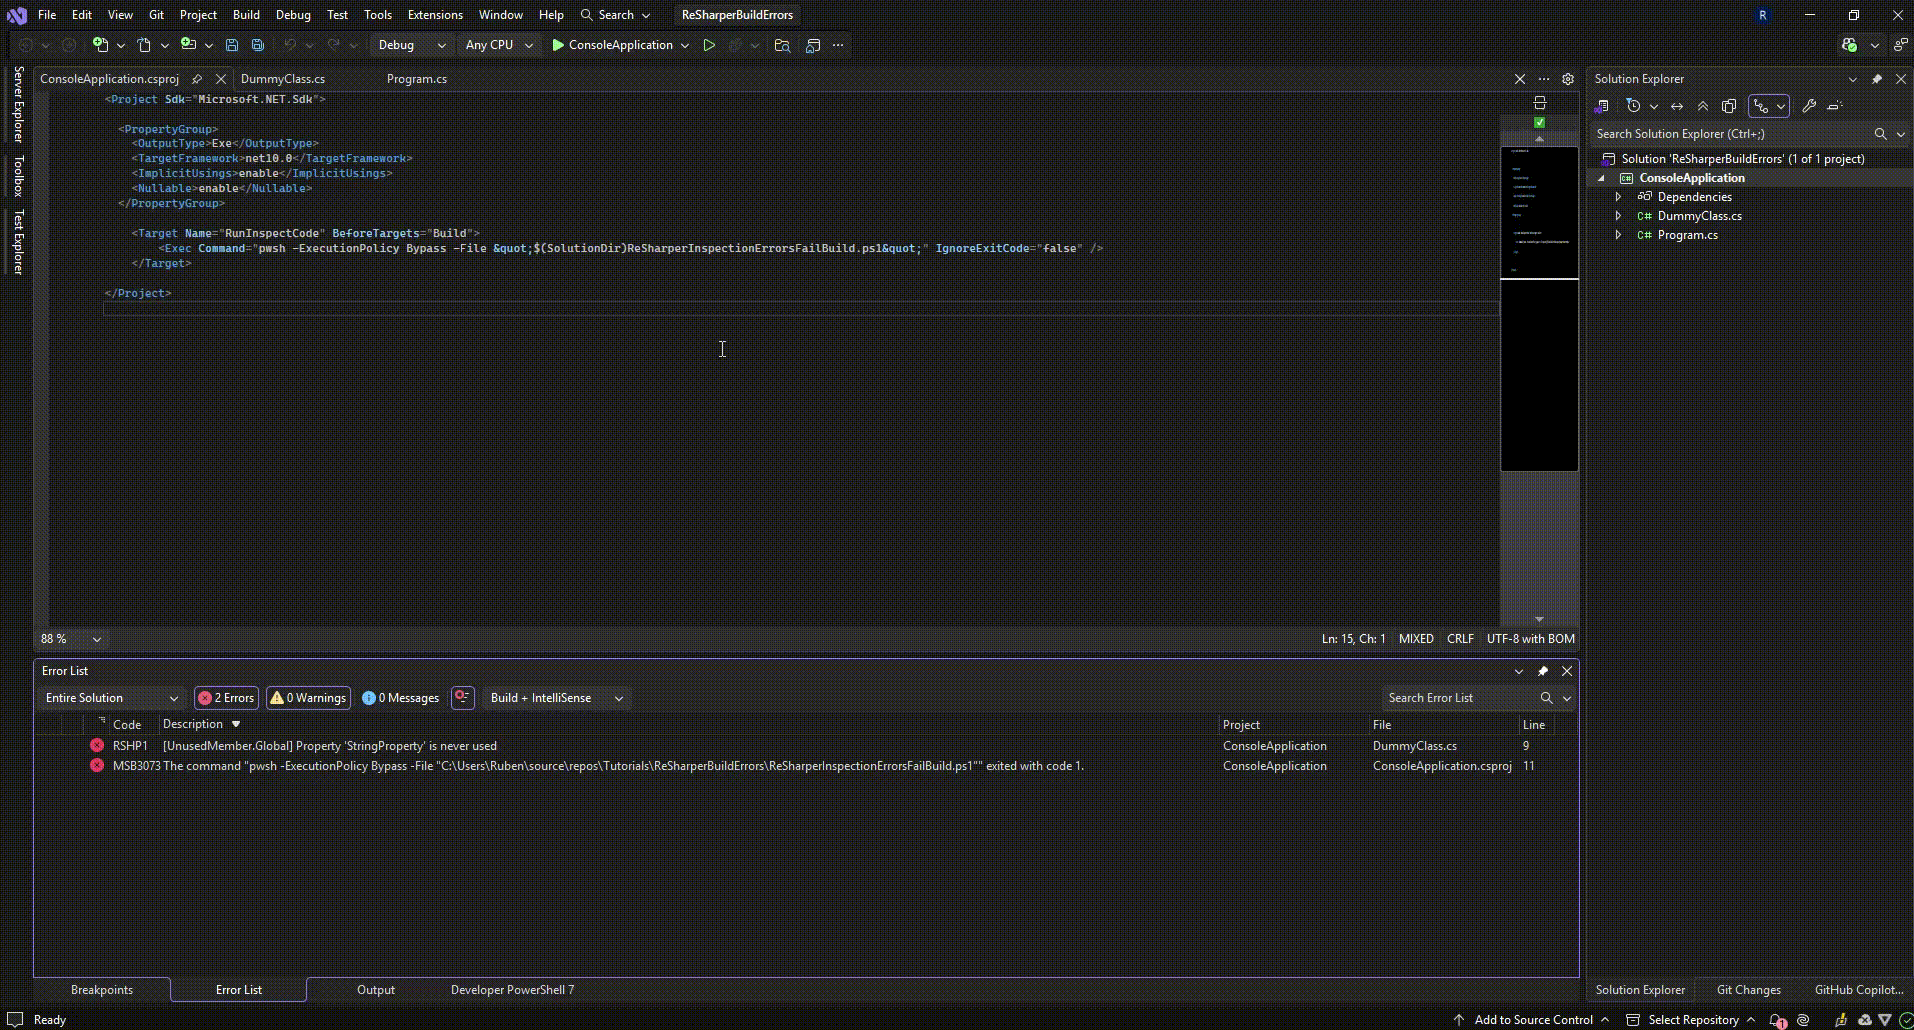Click the editor minimap scrollbar
The width and height of the screenshot is (1914, 1030).
pos(1540,310)
